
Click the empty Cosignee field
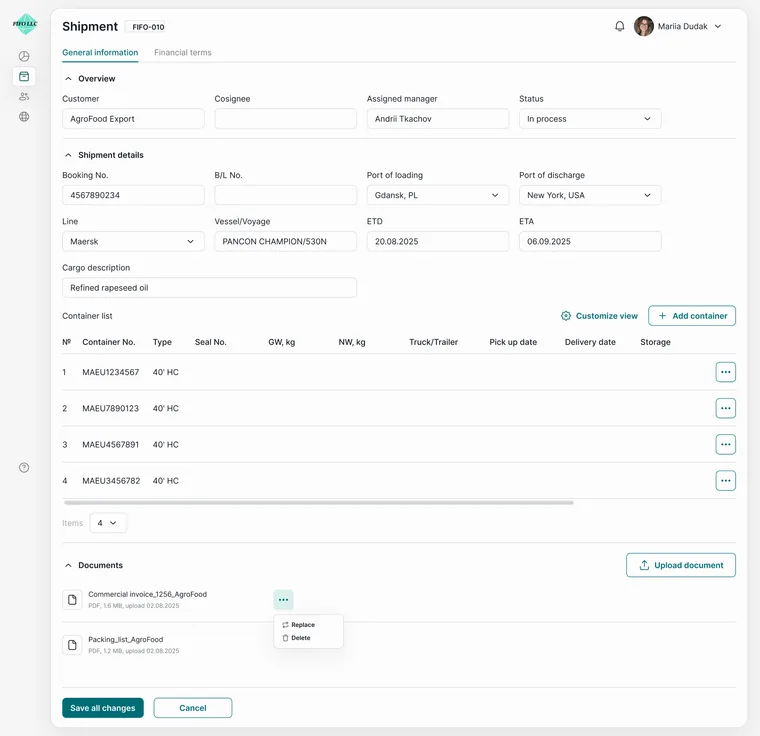tap(285, 119)
